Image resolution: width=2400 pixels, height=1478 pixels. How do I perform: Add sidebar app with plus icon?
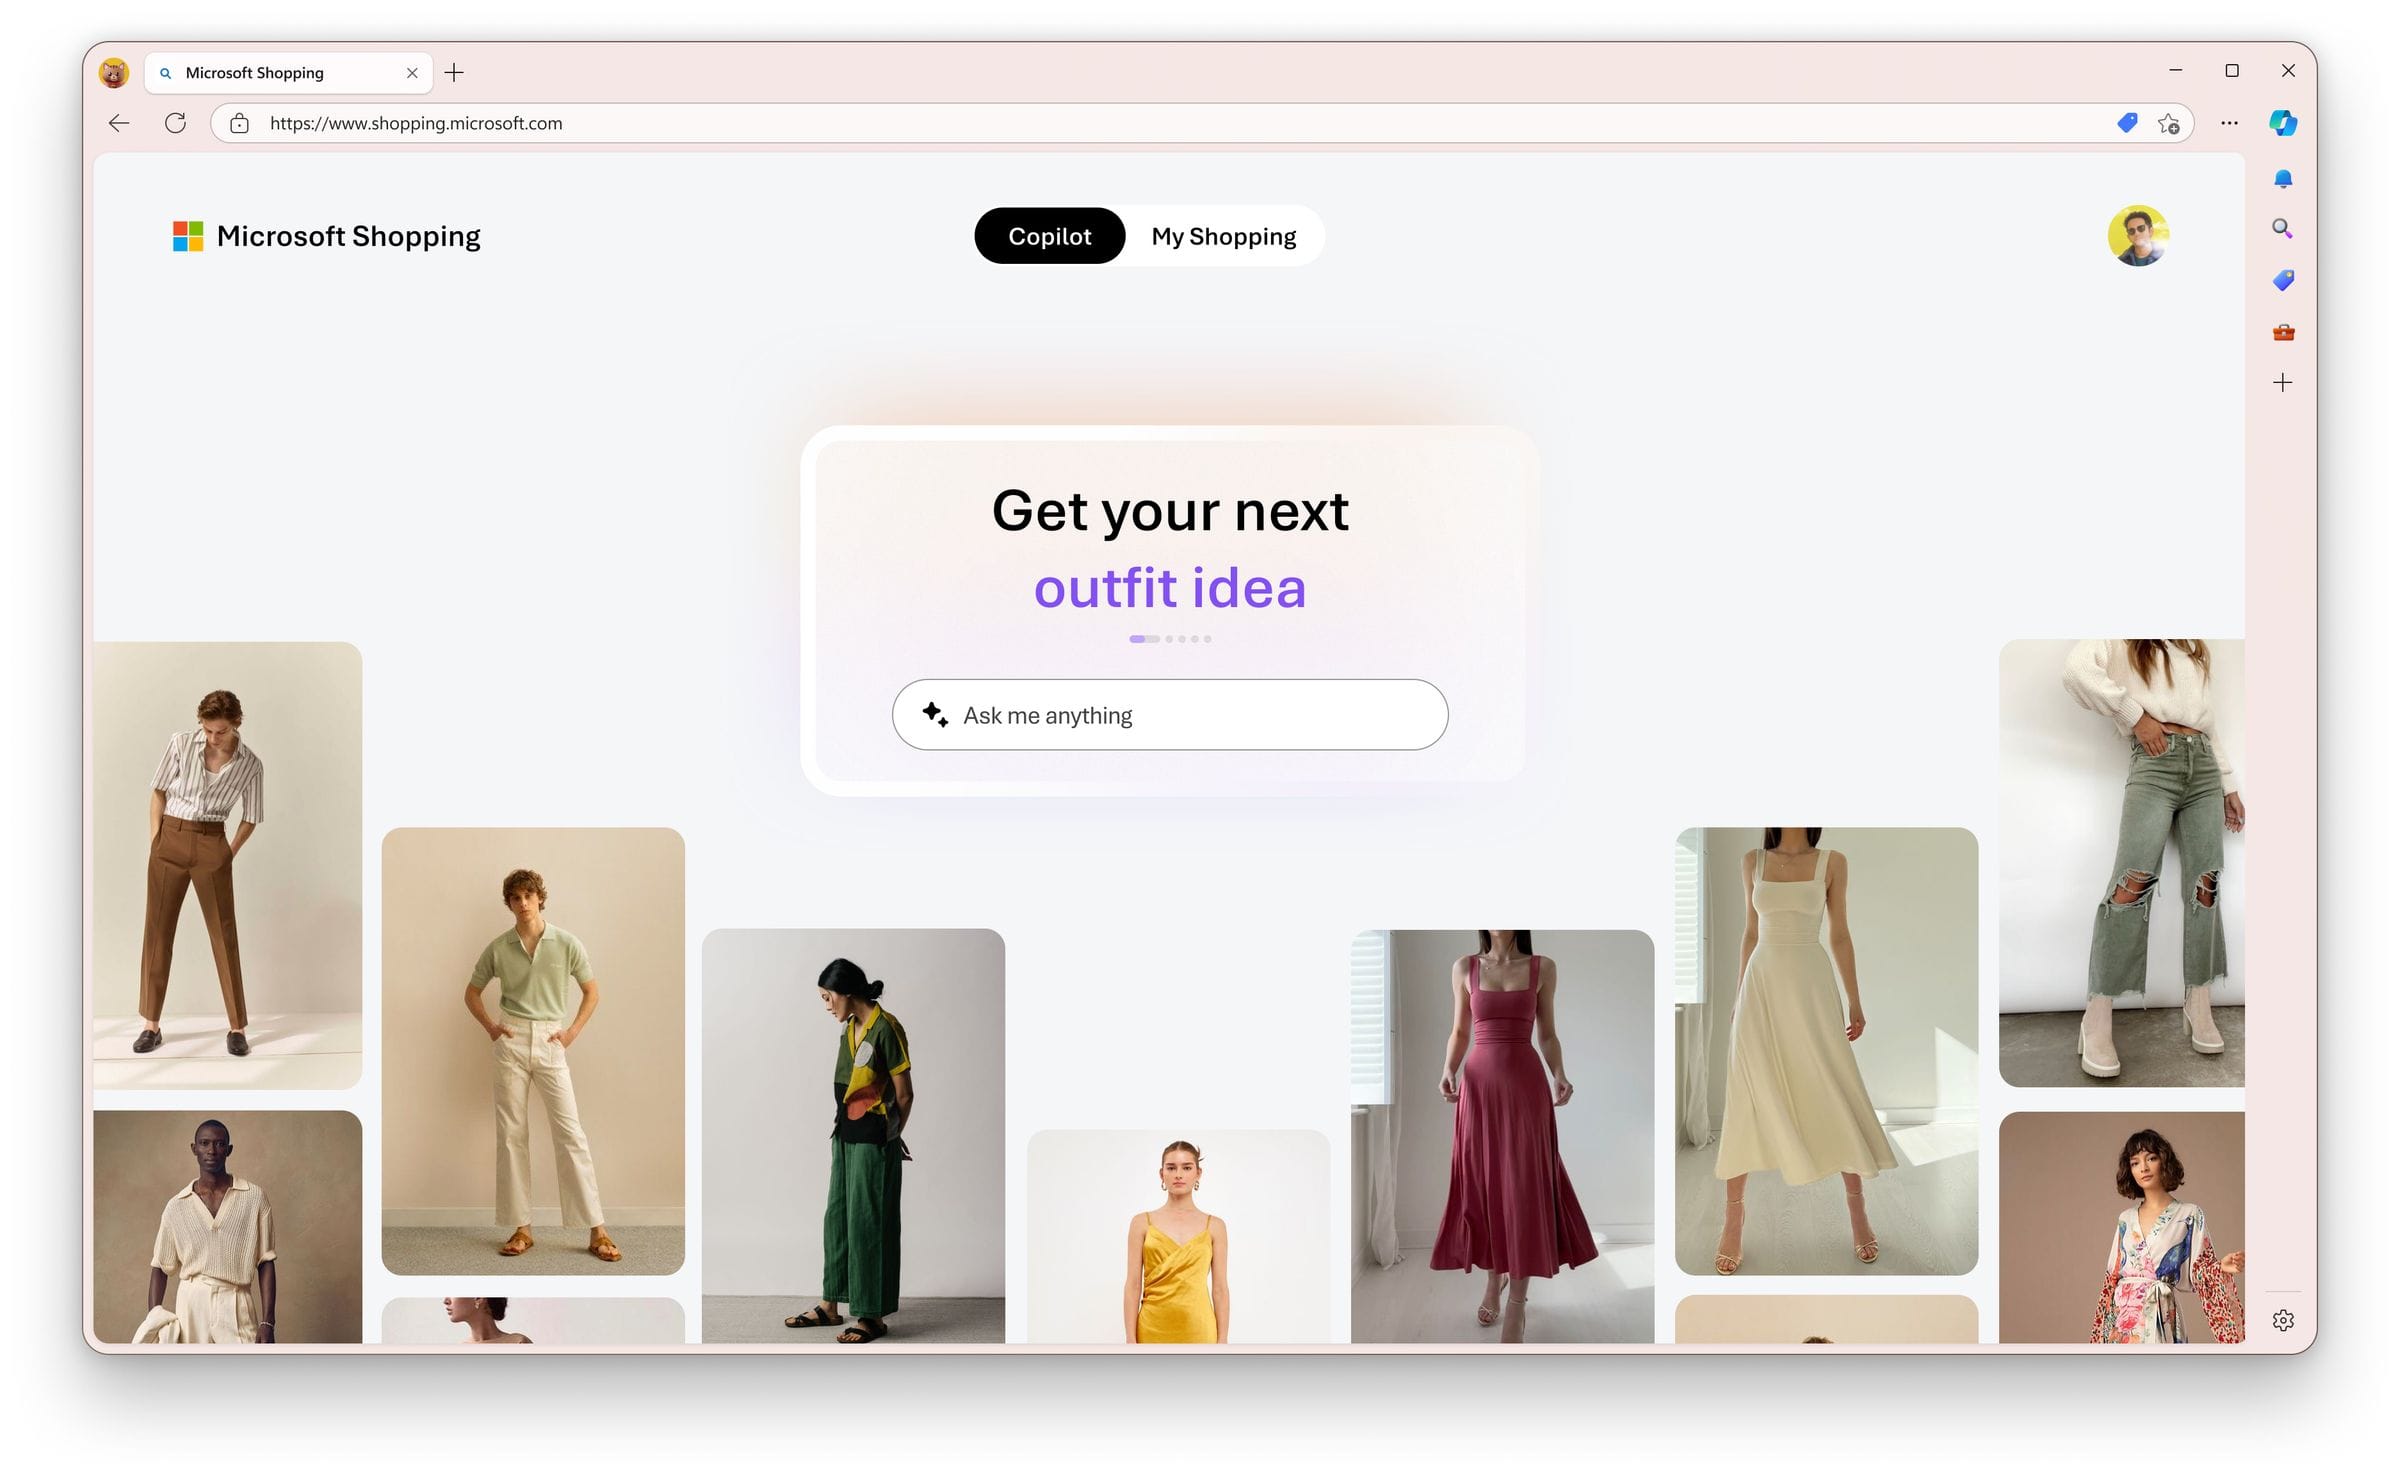coord(2282,383)
